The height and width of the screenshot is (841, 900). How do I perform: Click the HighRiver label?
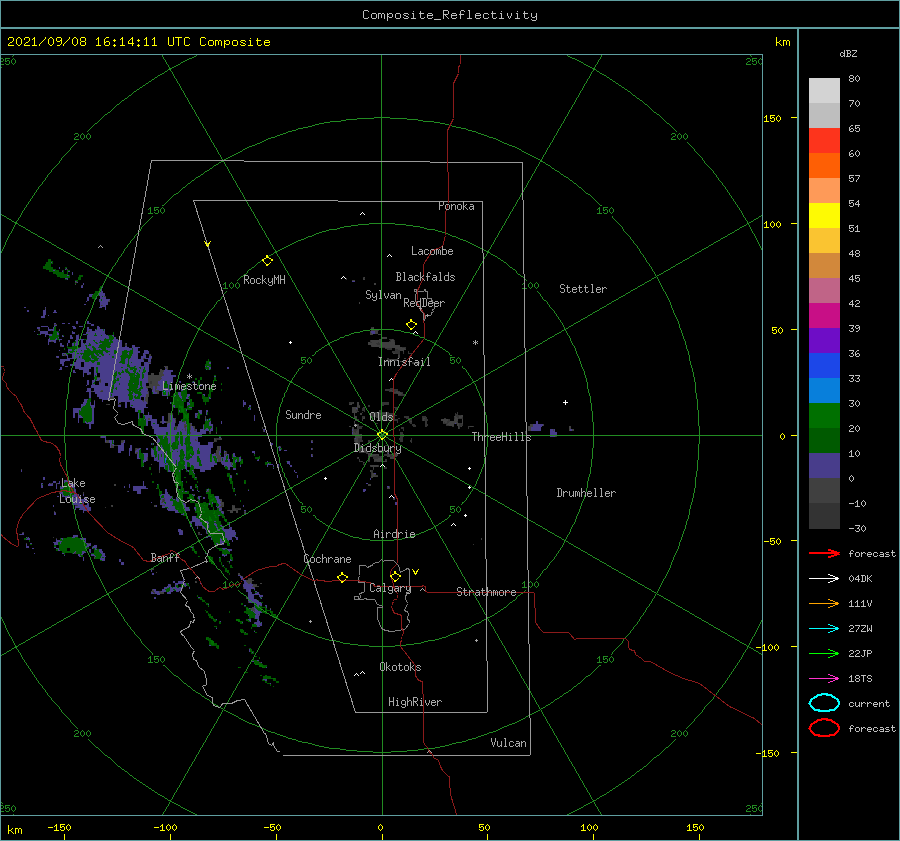[415, 702]
